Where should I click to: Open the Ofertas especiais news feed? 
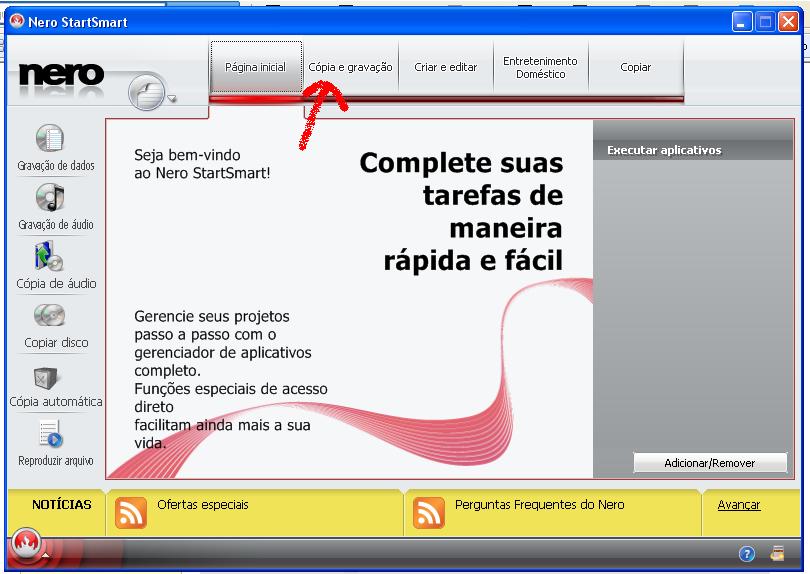click(x=202, y=504)
